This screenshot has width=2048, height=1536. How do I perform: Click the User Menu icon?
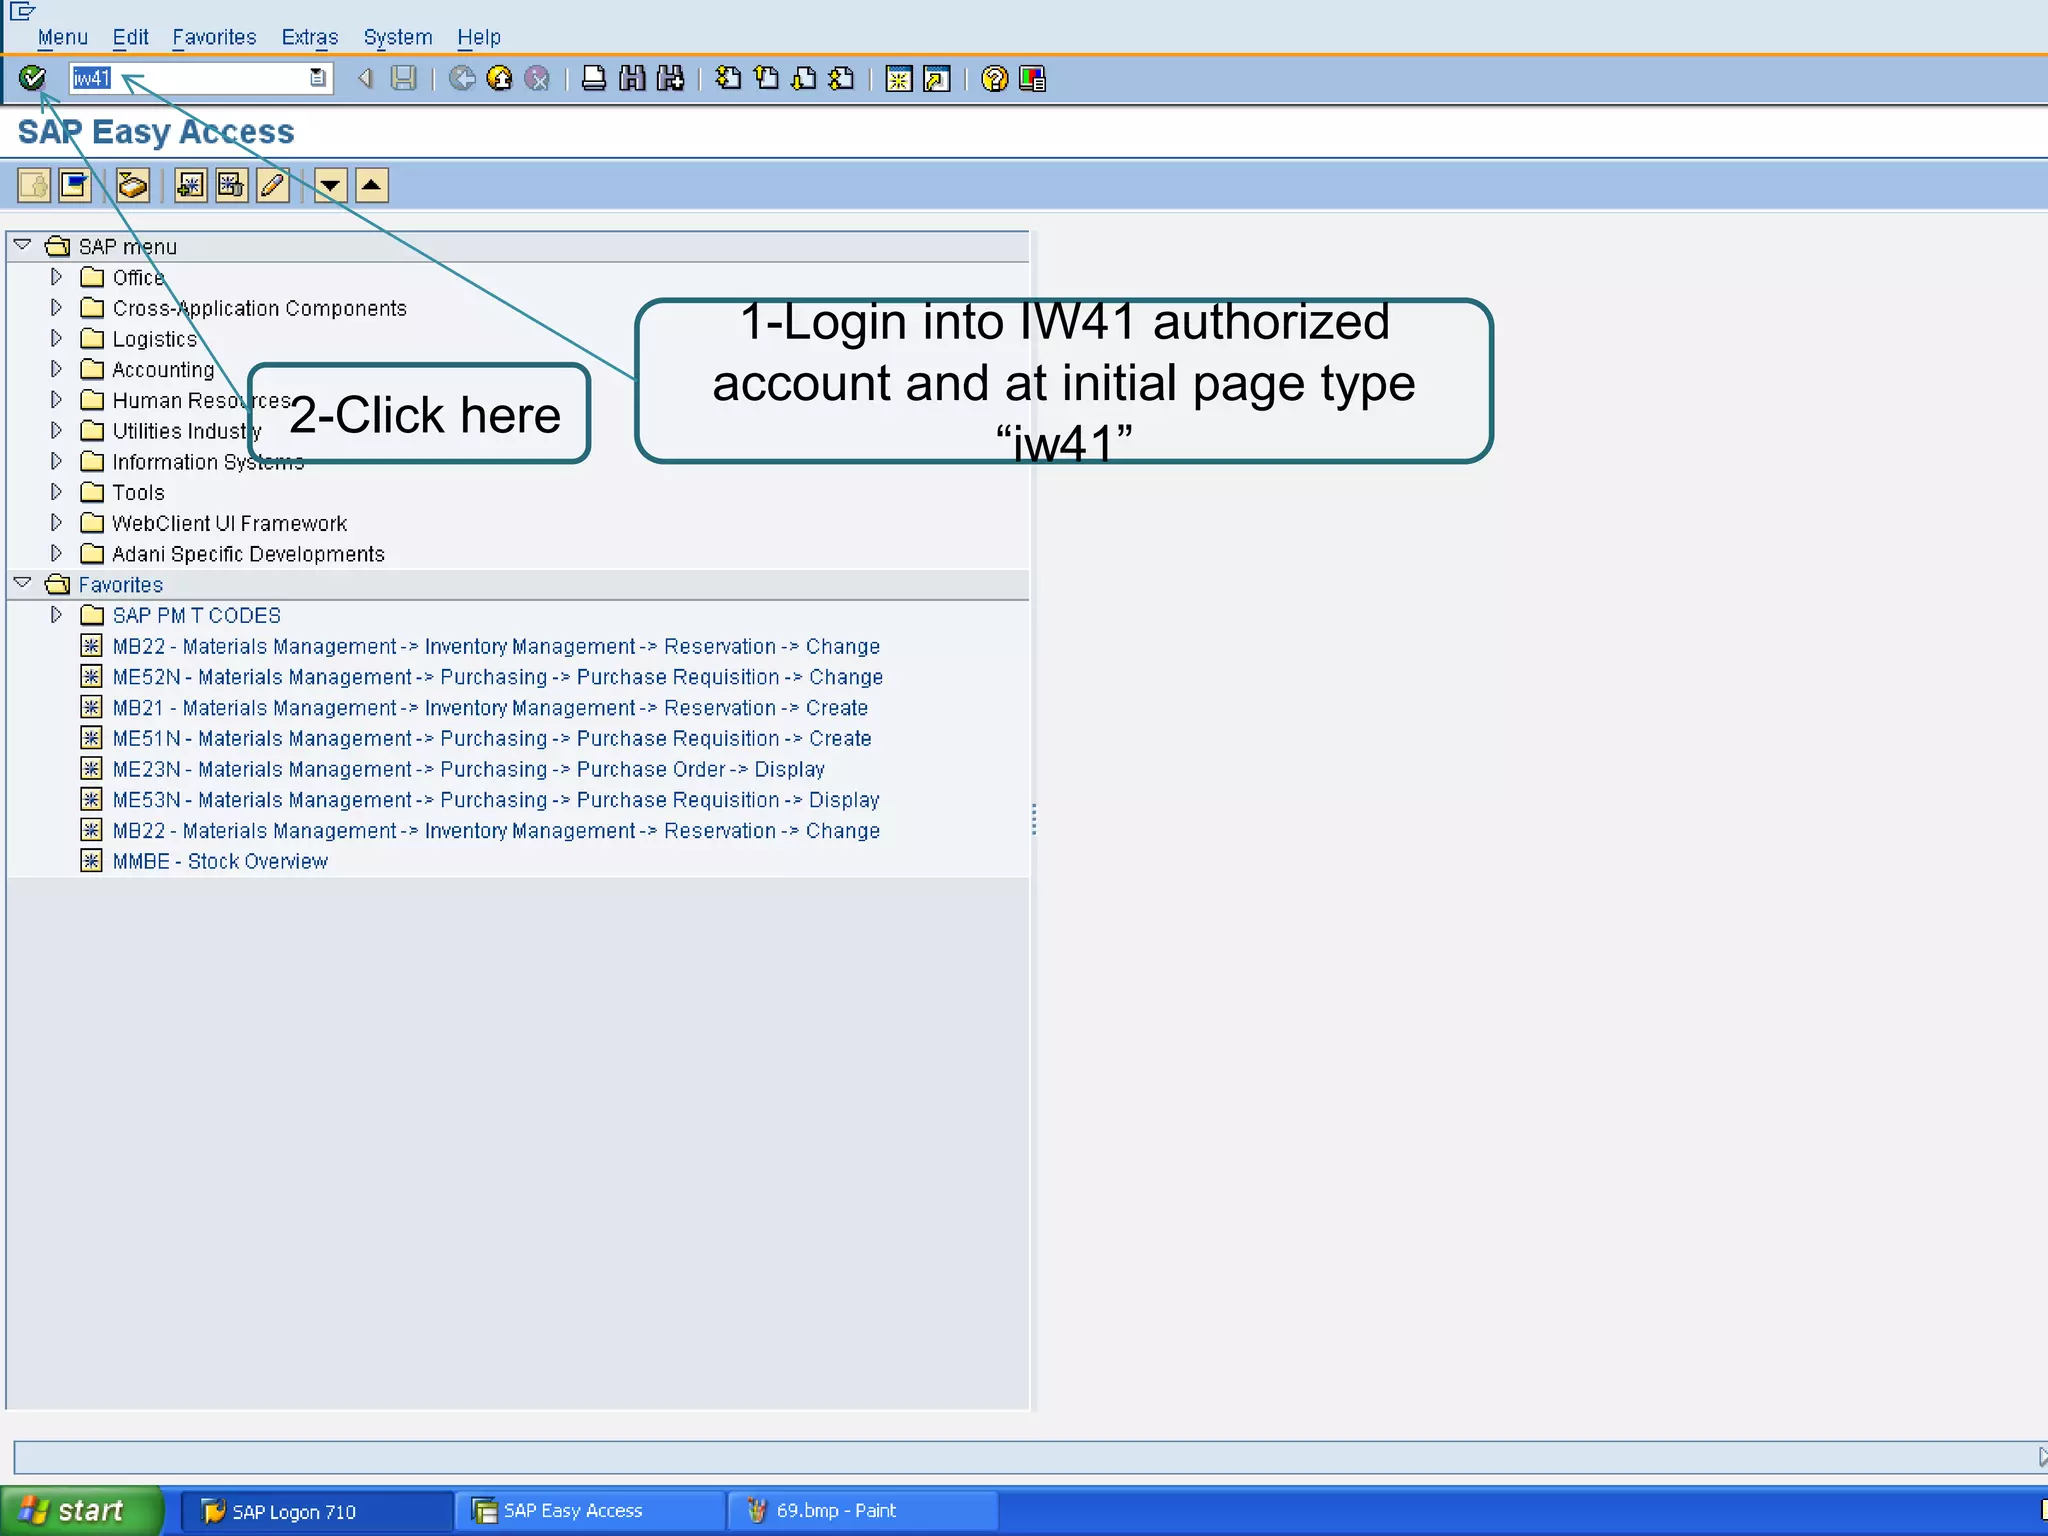[x=34, y=185]
